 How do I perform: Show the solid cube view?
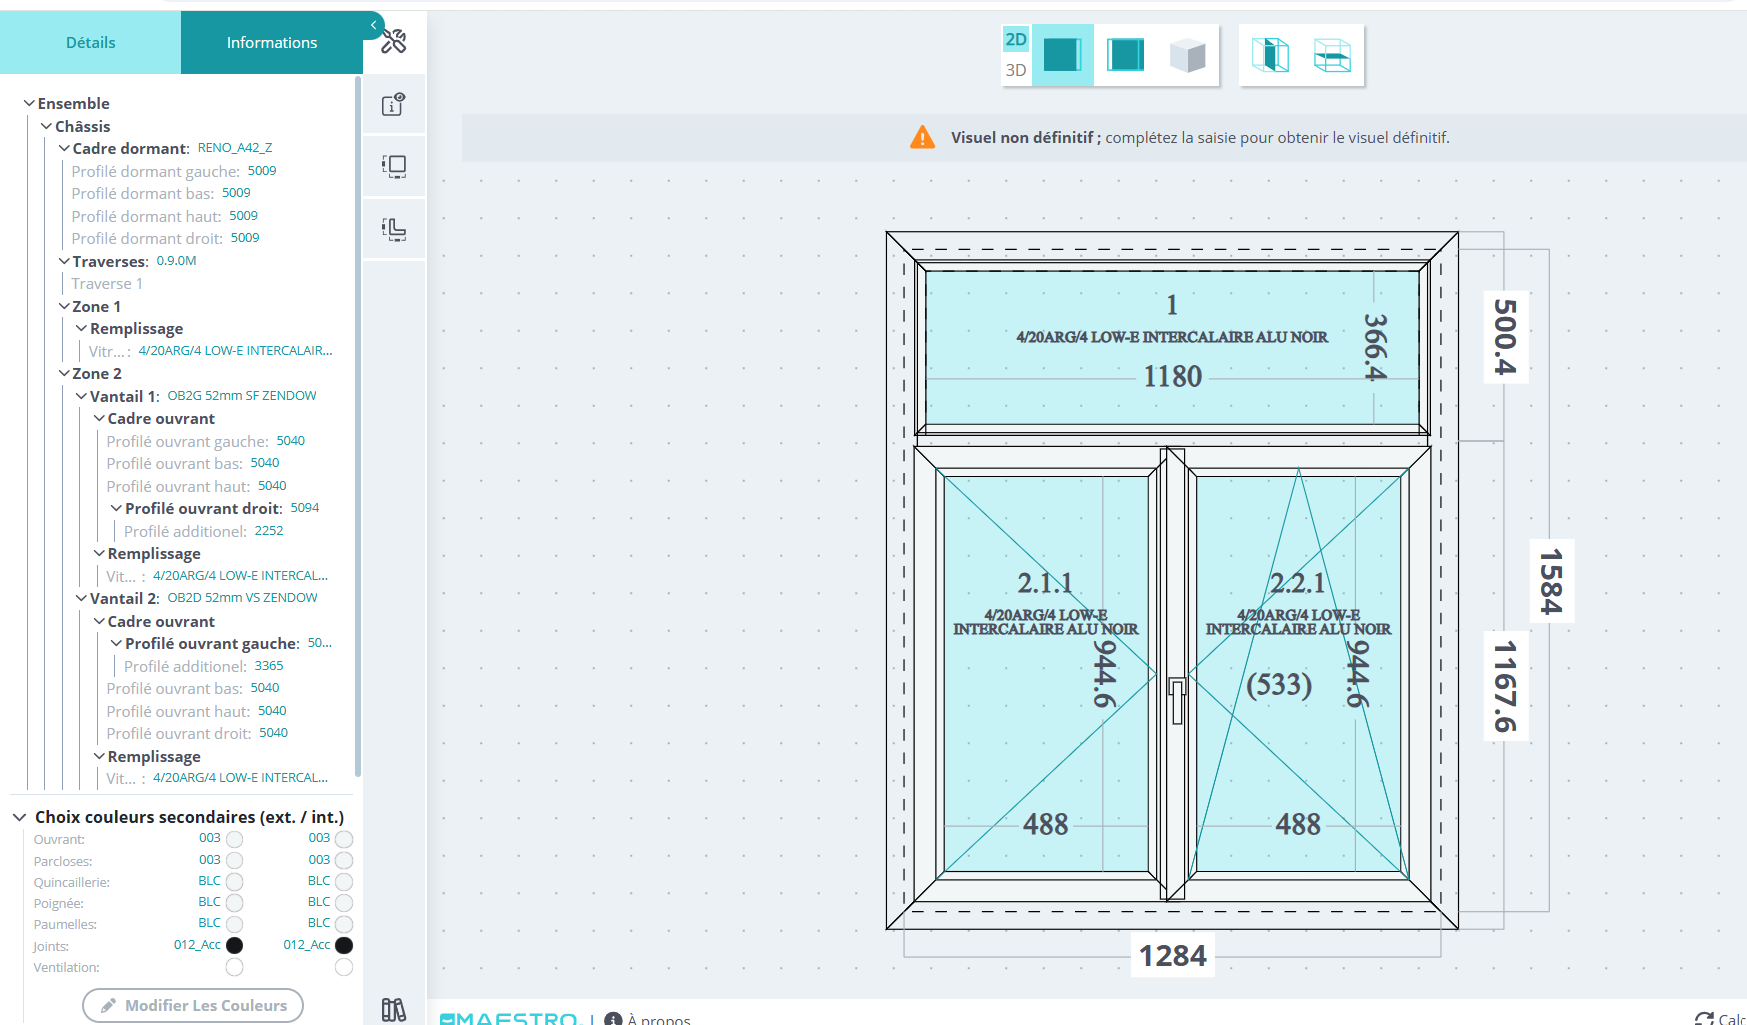pyautogui.click(x=1187, y=55)
